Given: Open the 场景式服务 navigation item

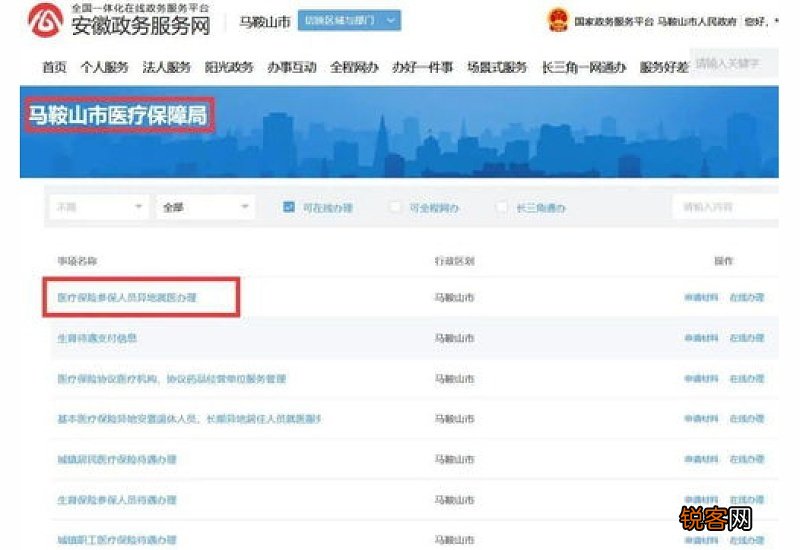Looking at the screenshot, I should coord(497,67).
